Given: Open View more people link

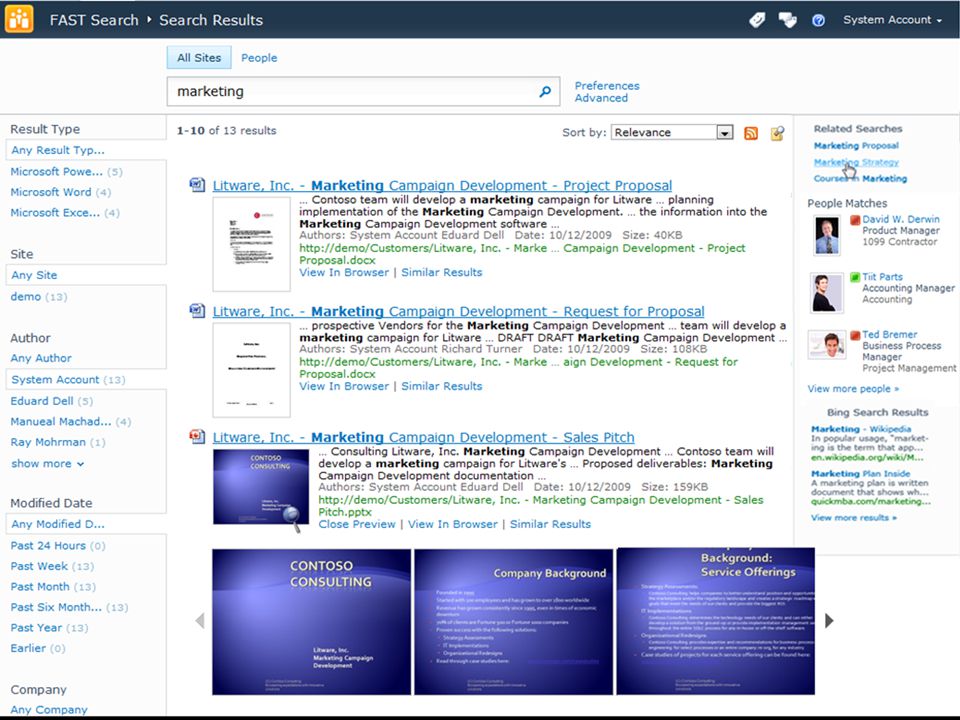Looking at the screenshot, I should pos(853,389).
